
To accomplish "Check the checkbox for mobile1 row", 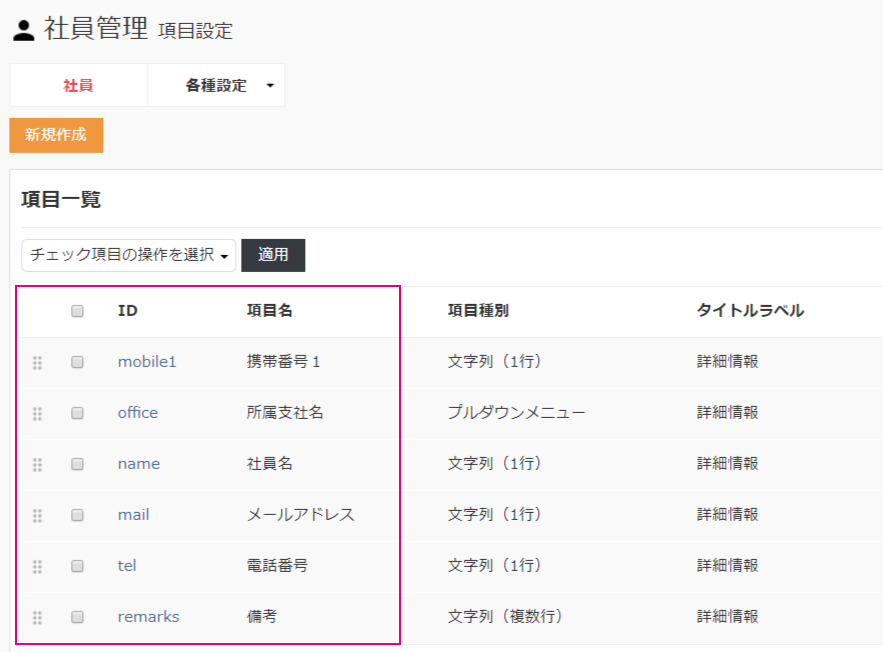I will (77, 362).
